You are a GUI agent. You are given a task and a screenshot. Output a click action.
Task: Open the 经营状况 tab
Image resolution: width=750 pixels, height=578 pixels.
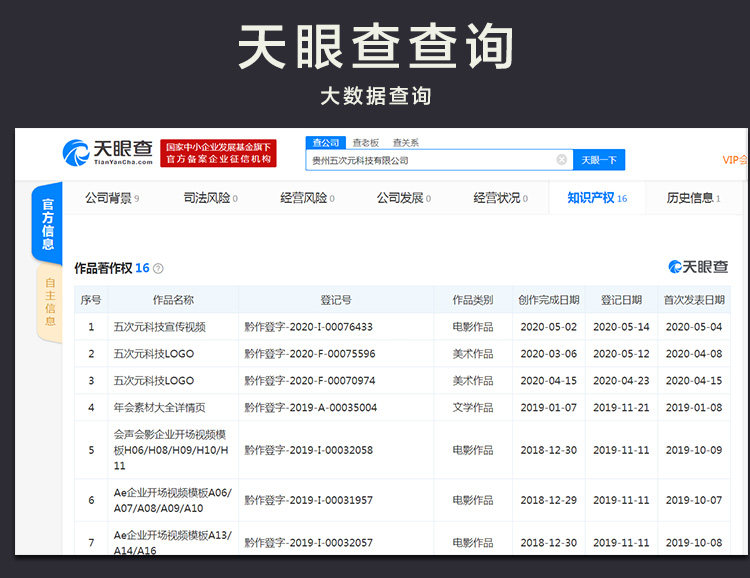pos(500,198)
